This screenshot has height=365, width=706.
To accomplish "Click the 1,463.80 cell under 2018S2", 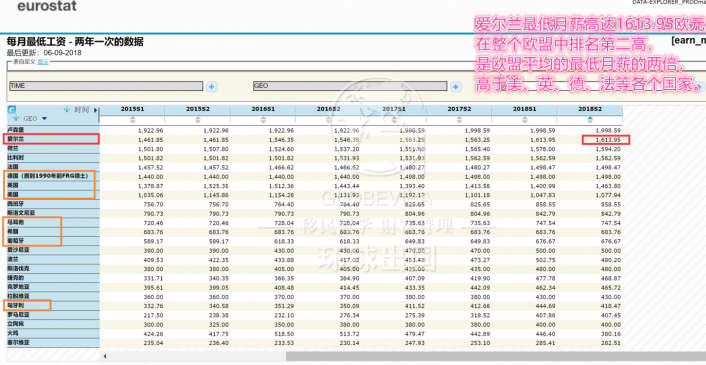I will [608, 185].
